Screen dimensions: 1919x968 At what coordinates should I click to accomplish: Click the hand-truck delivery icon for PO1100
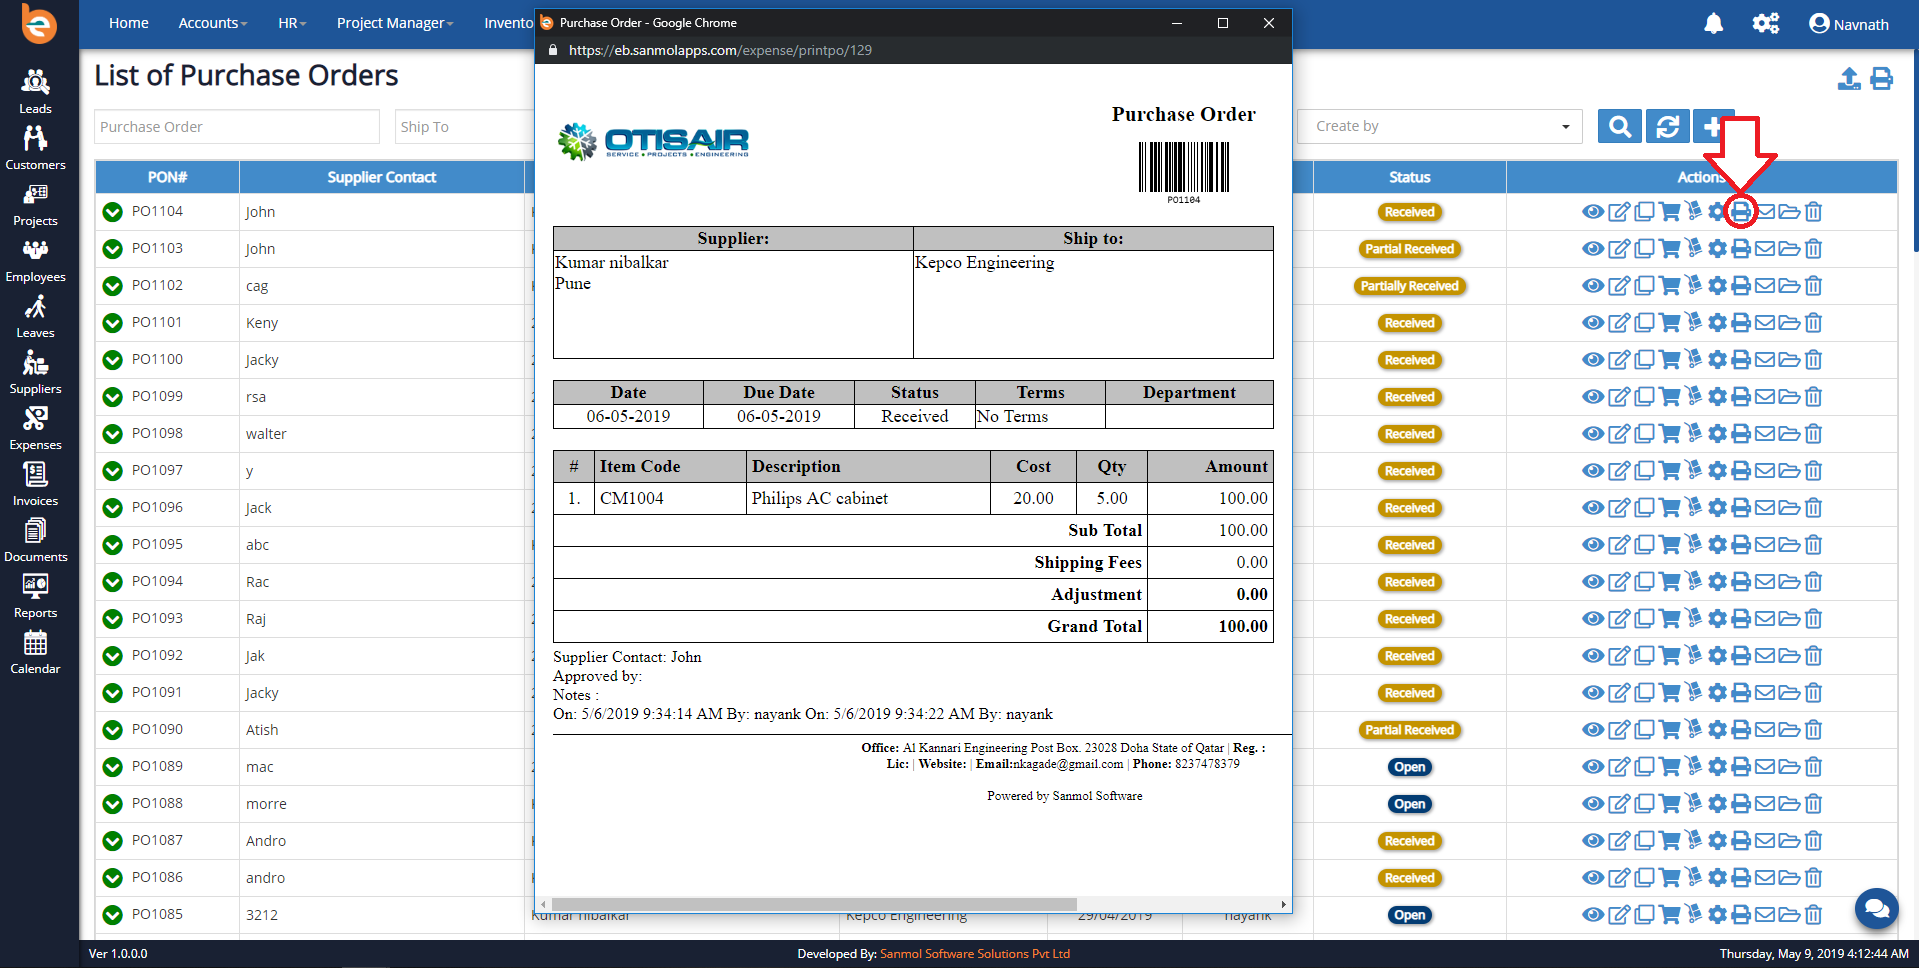pos(1693,360)
